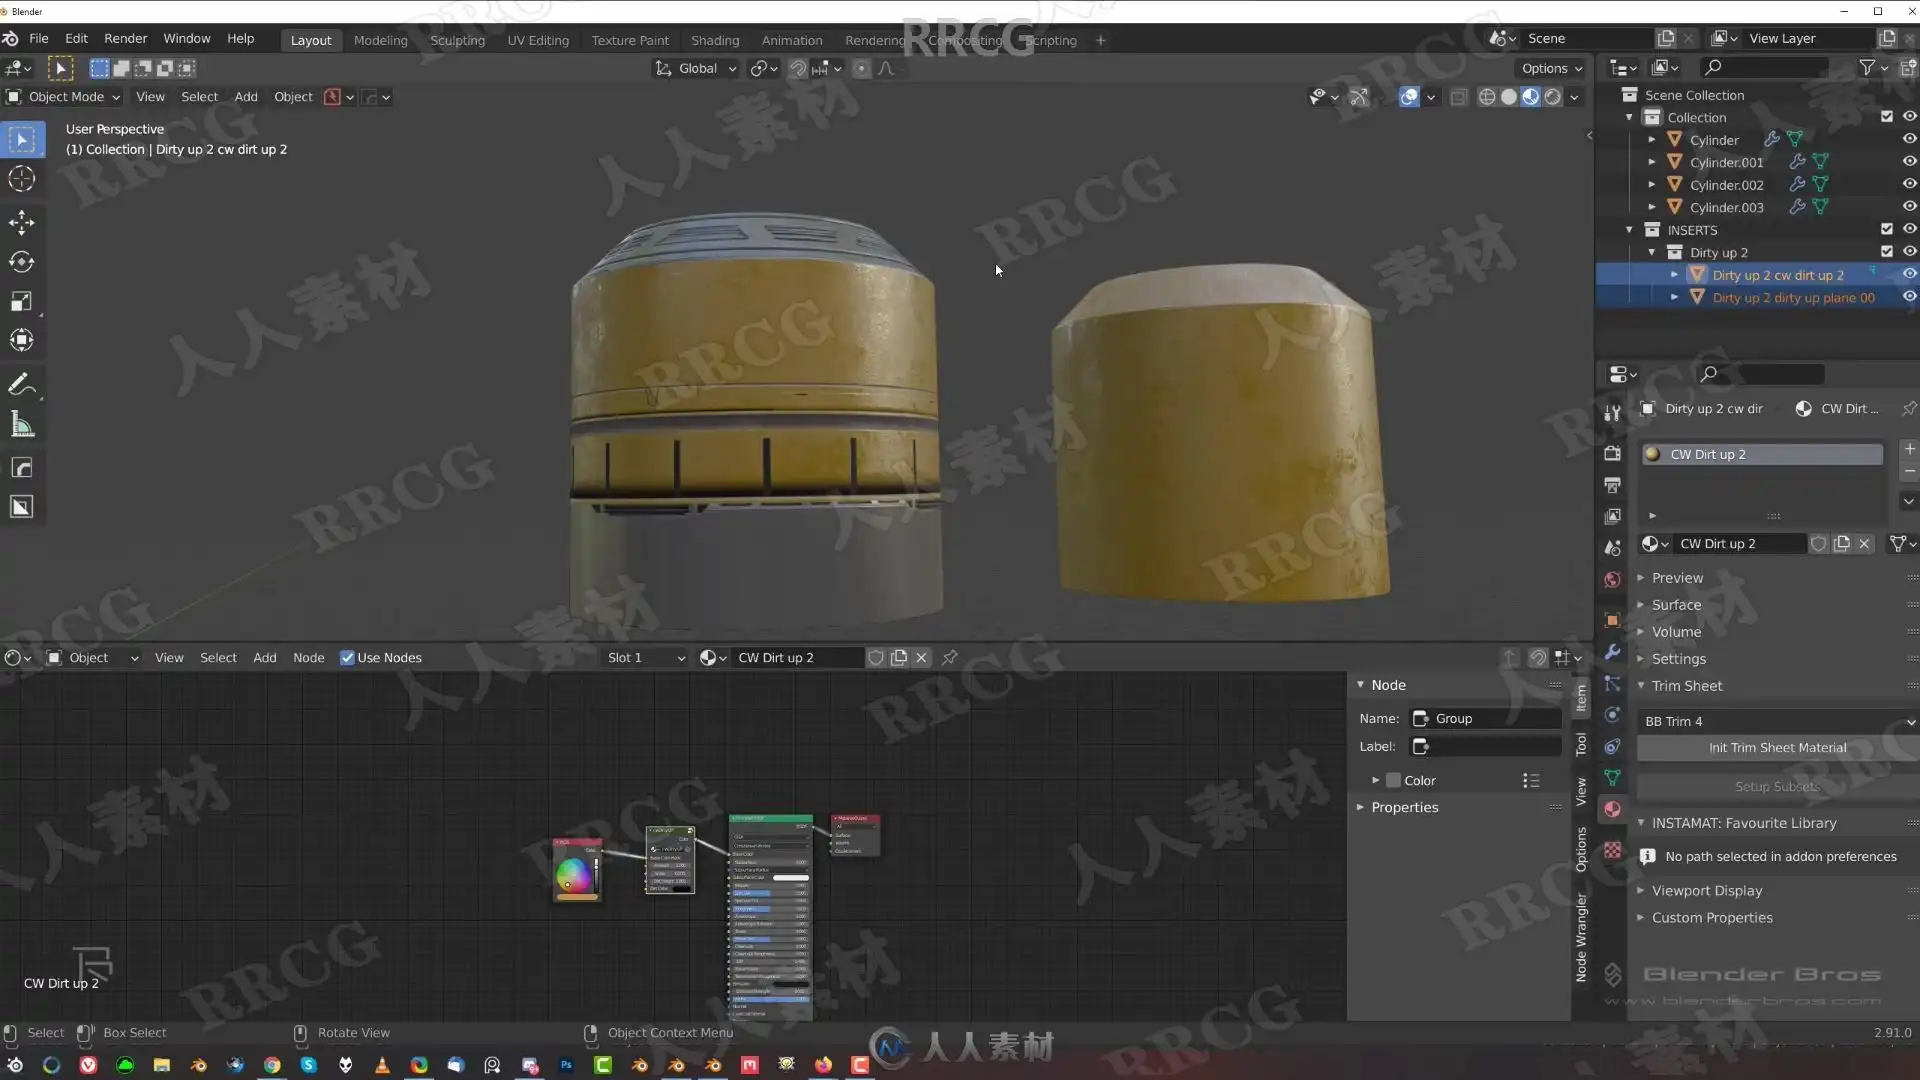
Task: Click Init Trim Sheet Material button
Action: (x=1777, y=748)
